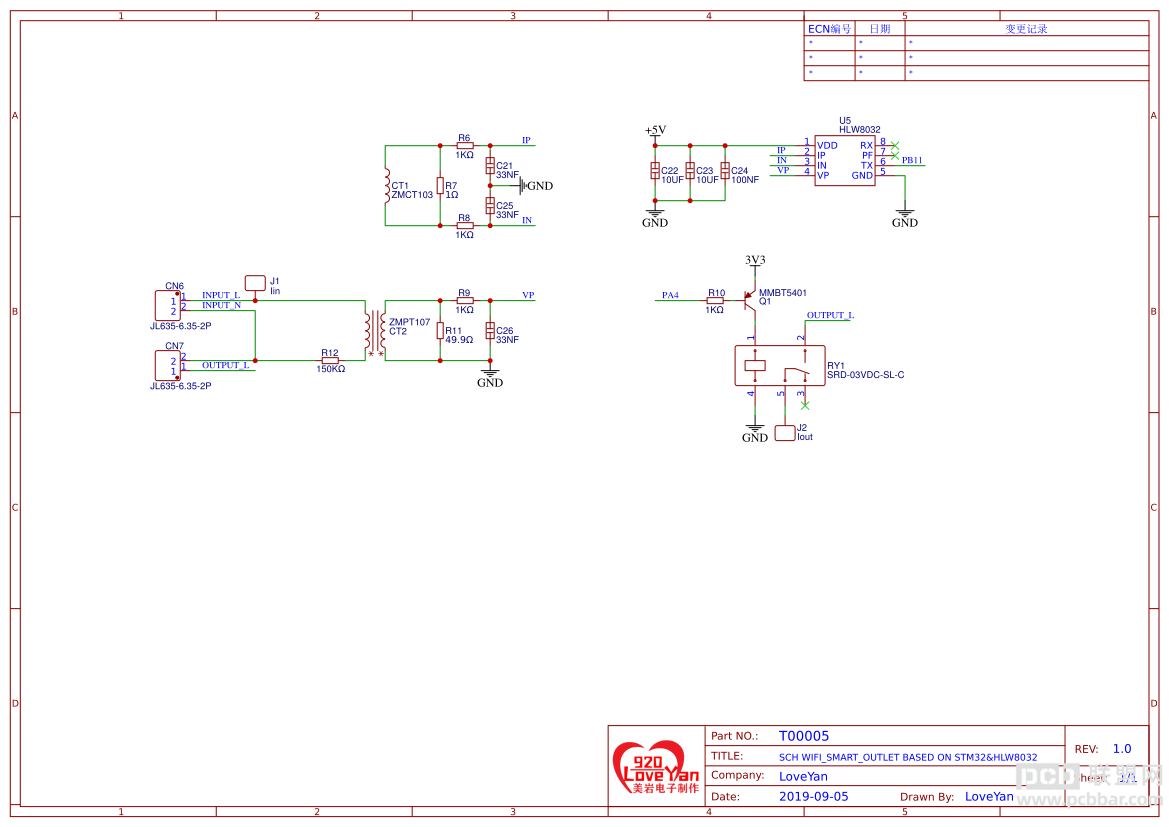The width and height of the screenshot is (1169, 827).
Task: Click the C24 100NF capacitor
Action: tap(725, 171)
